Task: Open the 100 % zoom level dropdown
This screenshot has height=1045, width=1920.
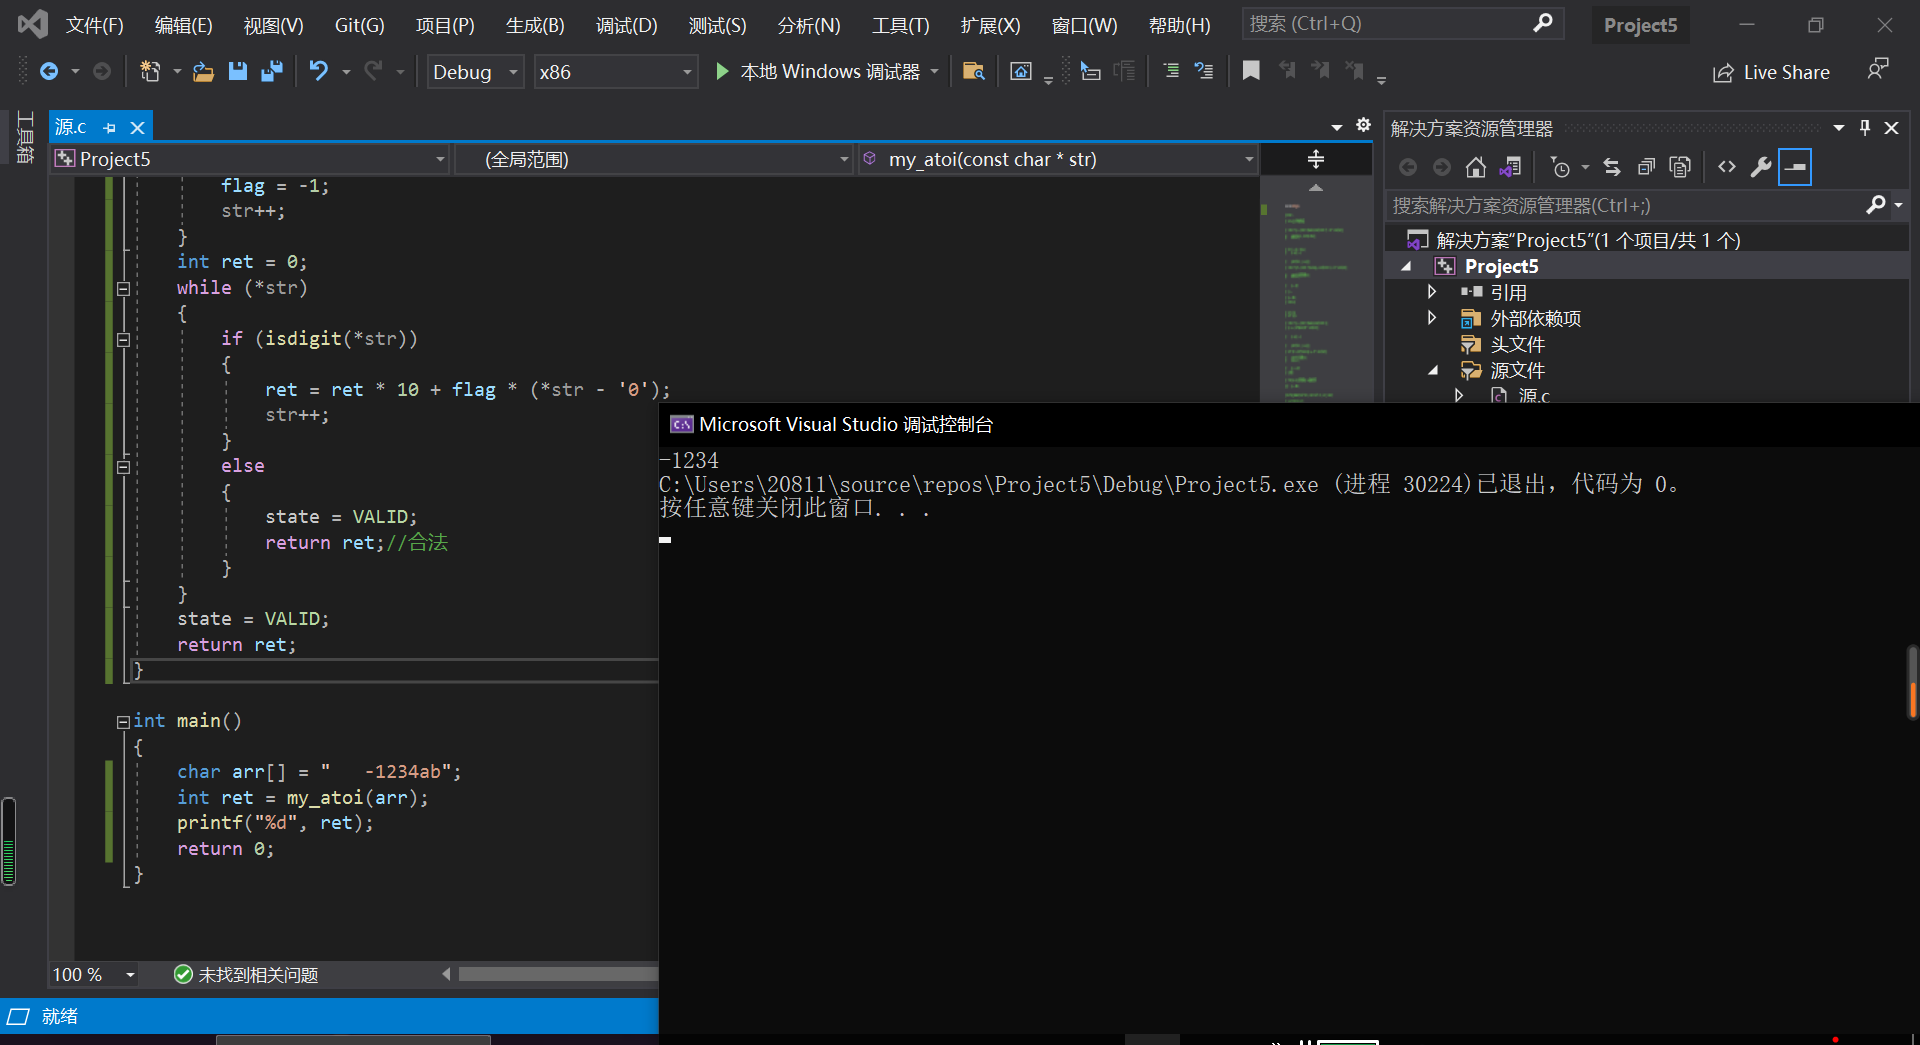Action: pos(95,974)
